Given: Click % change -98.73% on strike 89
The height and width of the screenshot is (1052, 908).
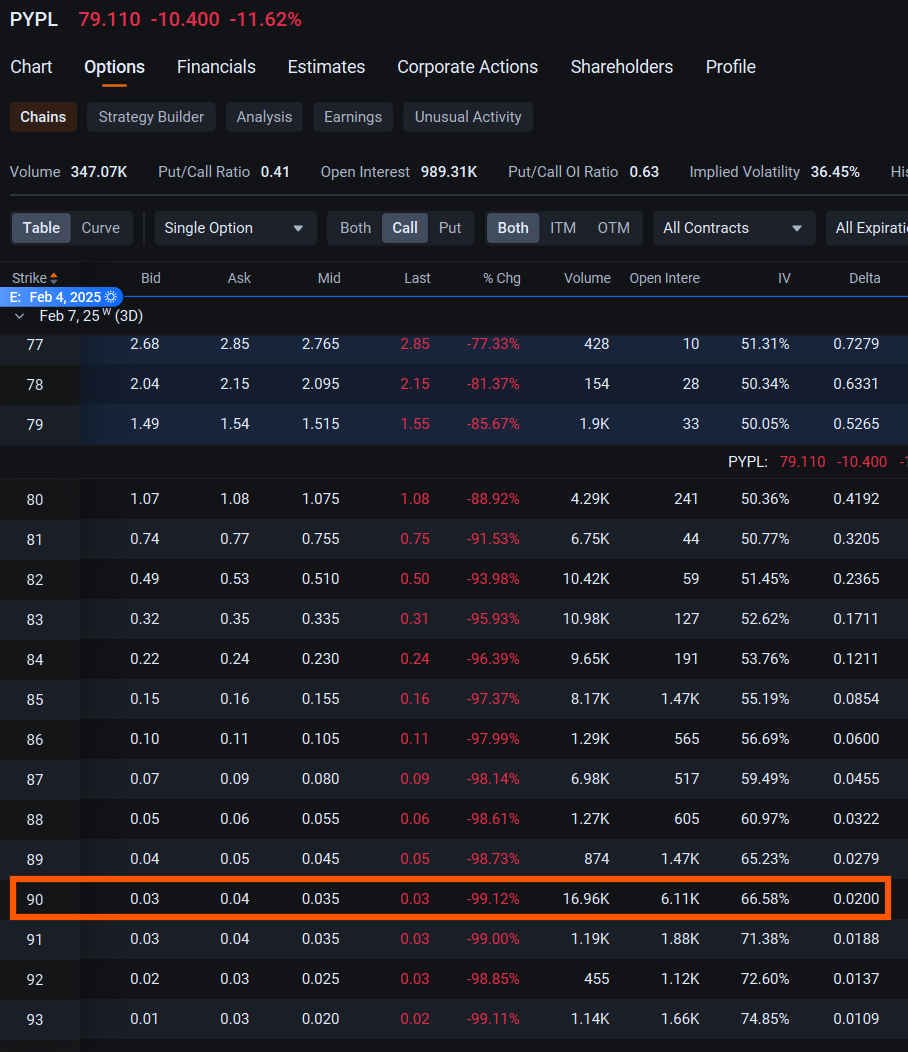Looking at the screenshot, I should (x=493, y=859).
